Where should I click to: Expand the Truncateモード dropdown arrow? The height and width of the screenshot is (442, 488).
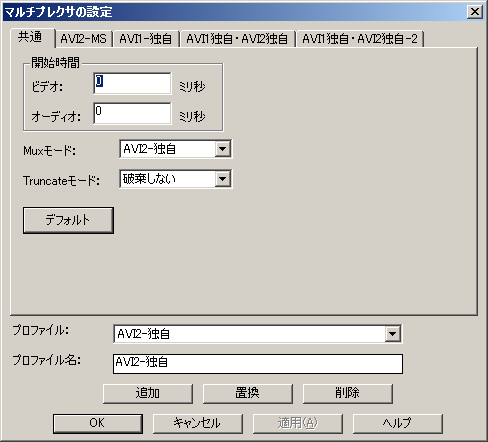(222, 179)
